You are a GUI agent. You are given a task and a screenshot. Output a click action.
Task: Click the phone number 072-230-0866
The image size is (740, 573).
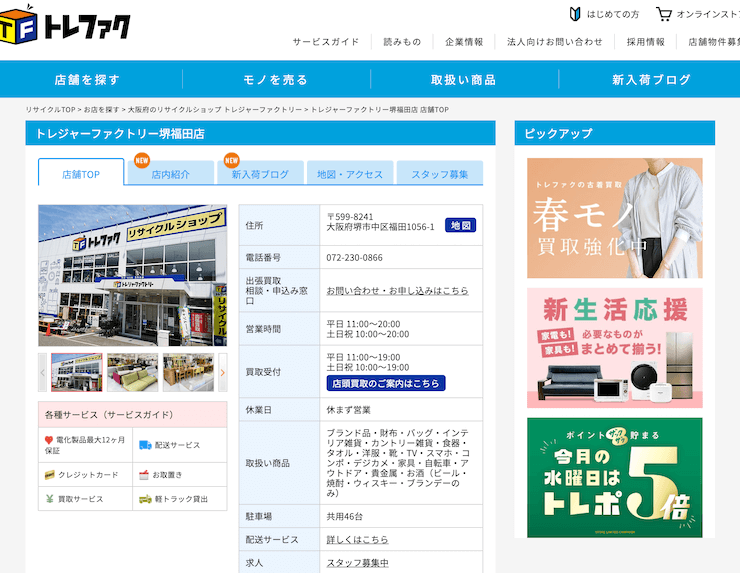click(354, 258)
